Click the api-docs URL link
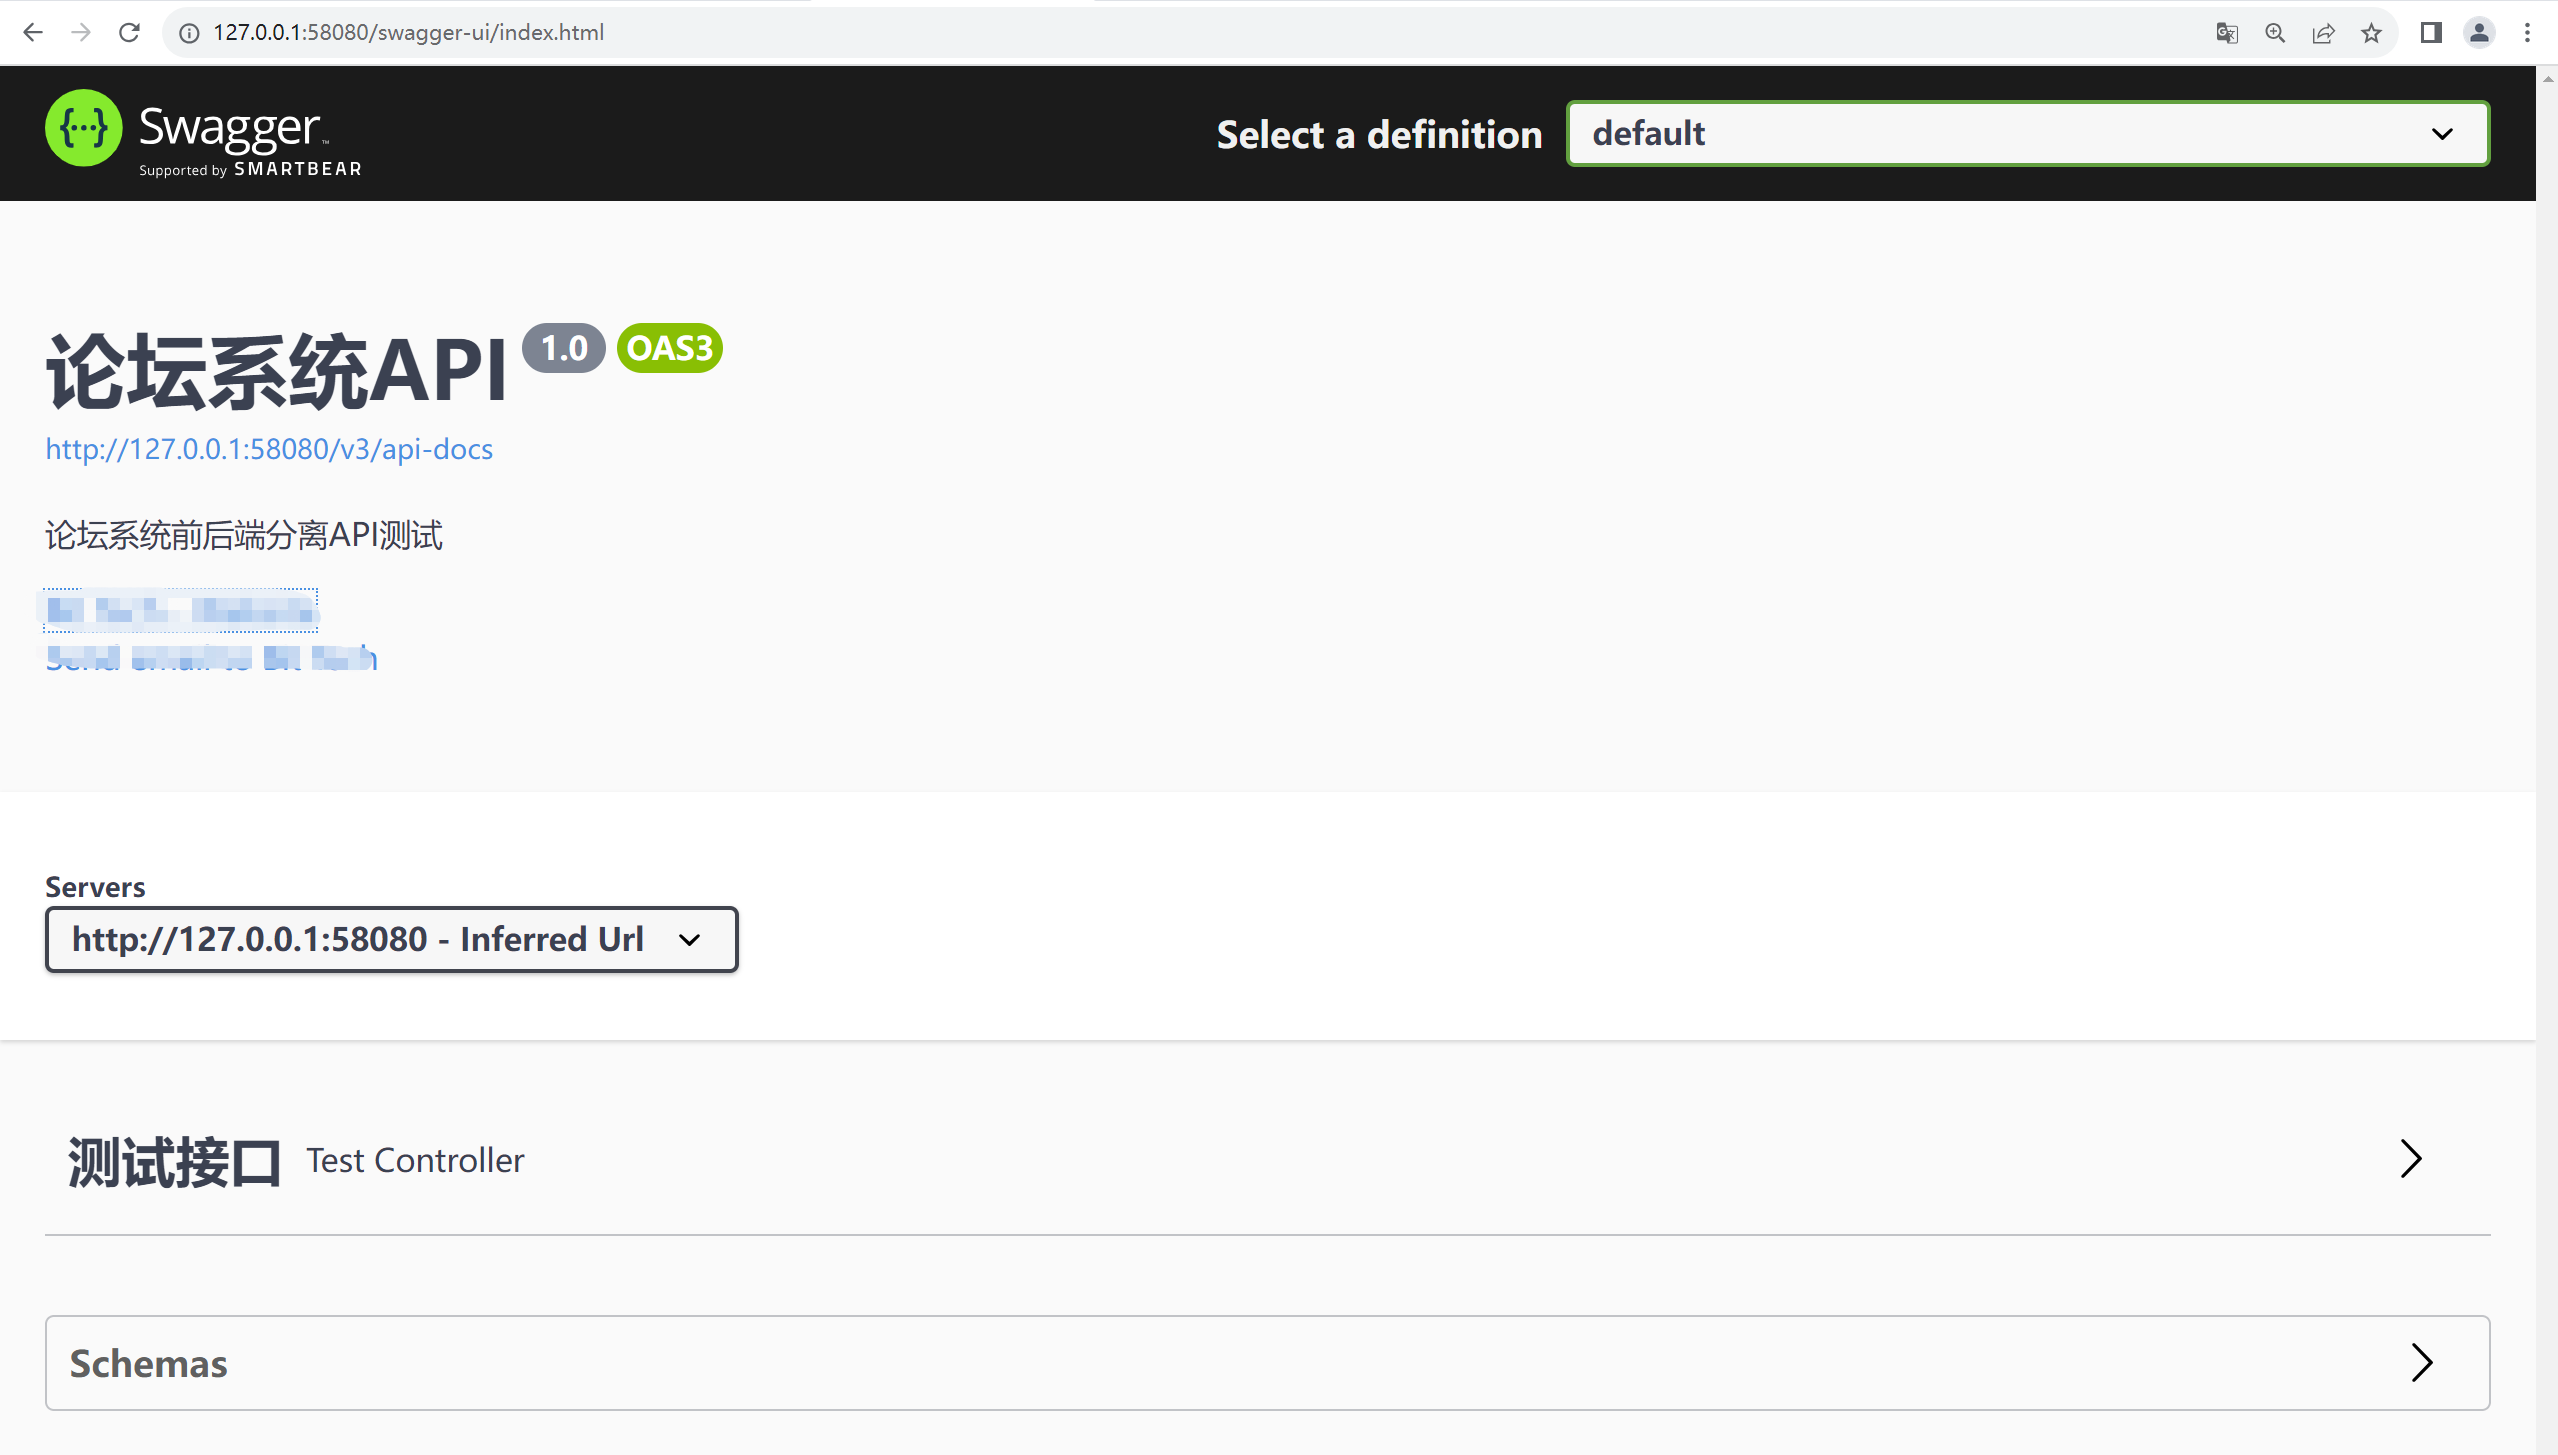Viewport: 2558px width, 1455px height. point(269,448)
